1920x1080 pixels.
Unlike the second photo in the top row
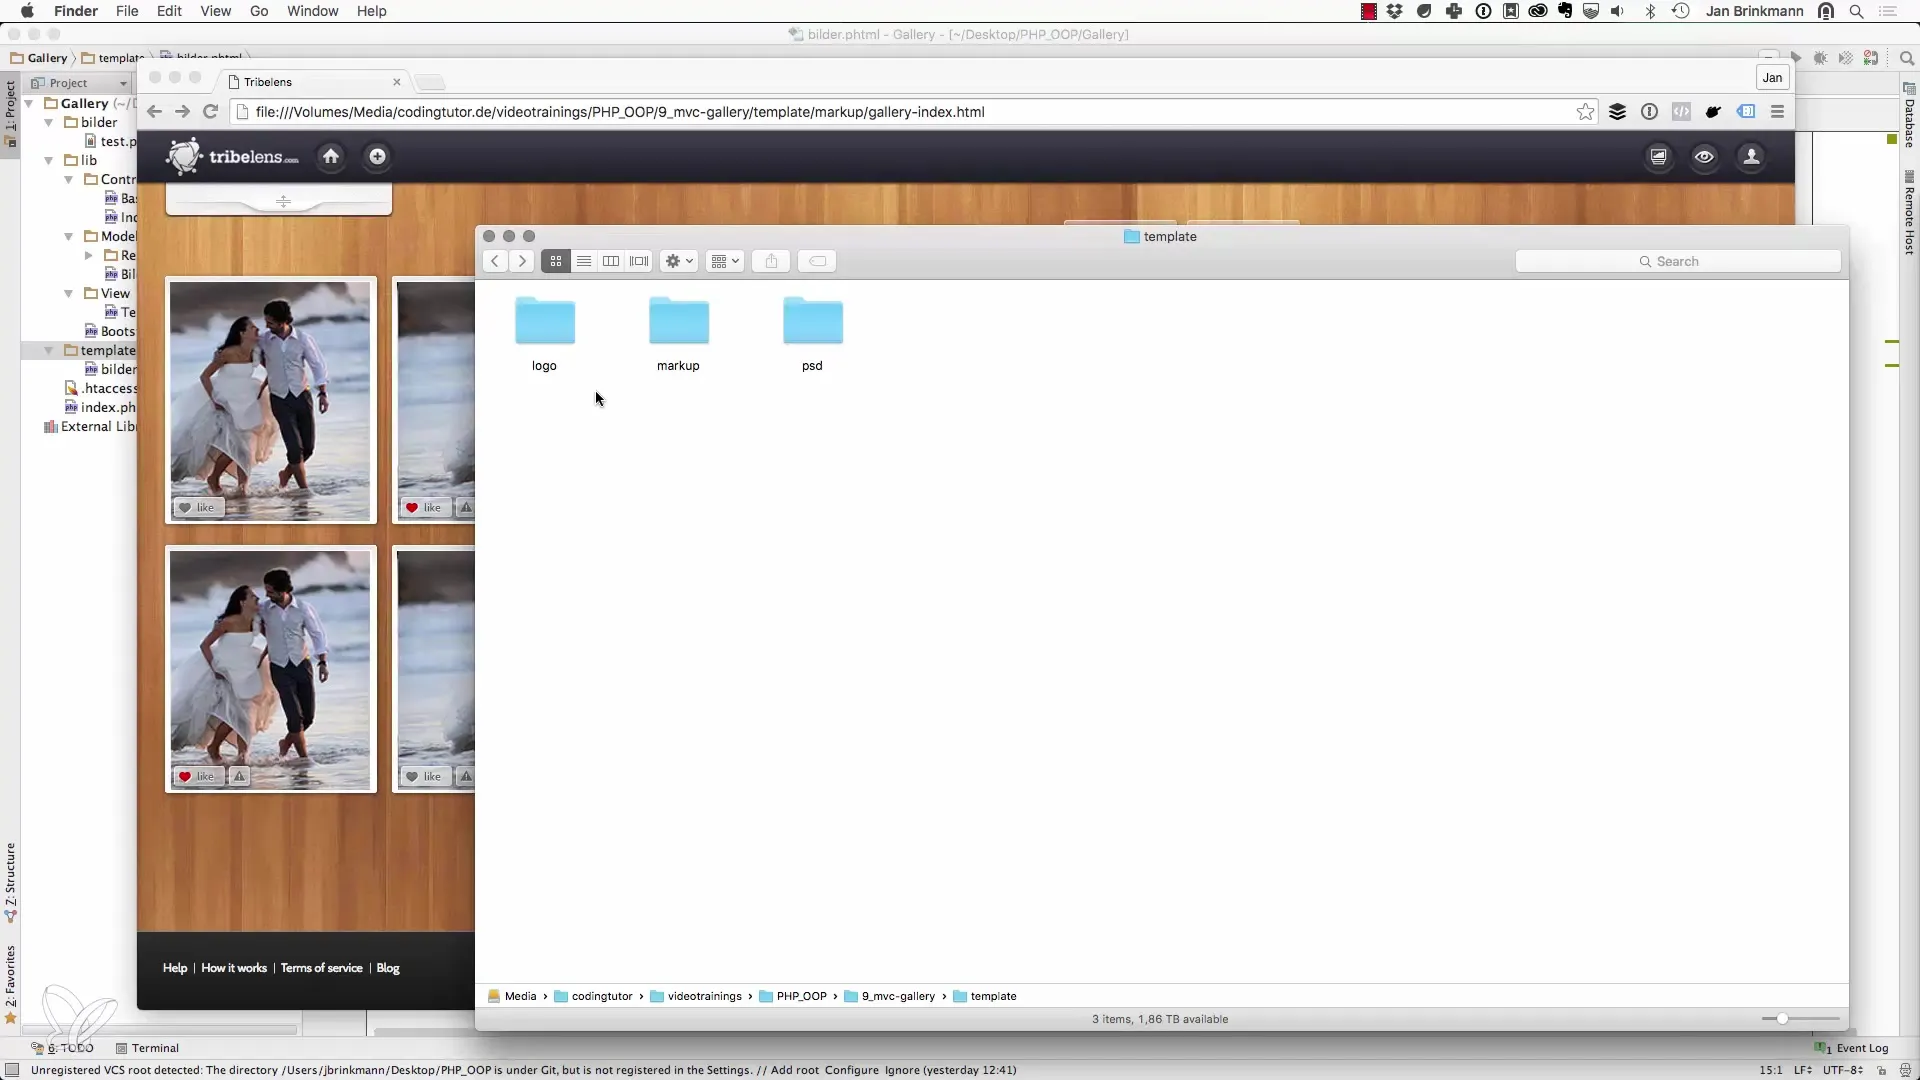tap(424, 507)
